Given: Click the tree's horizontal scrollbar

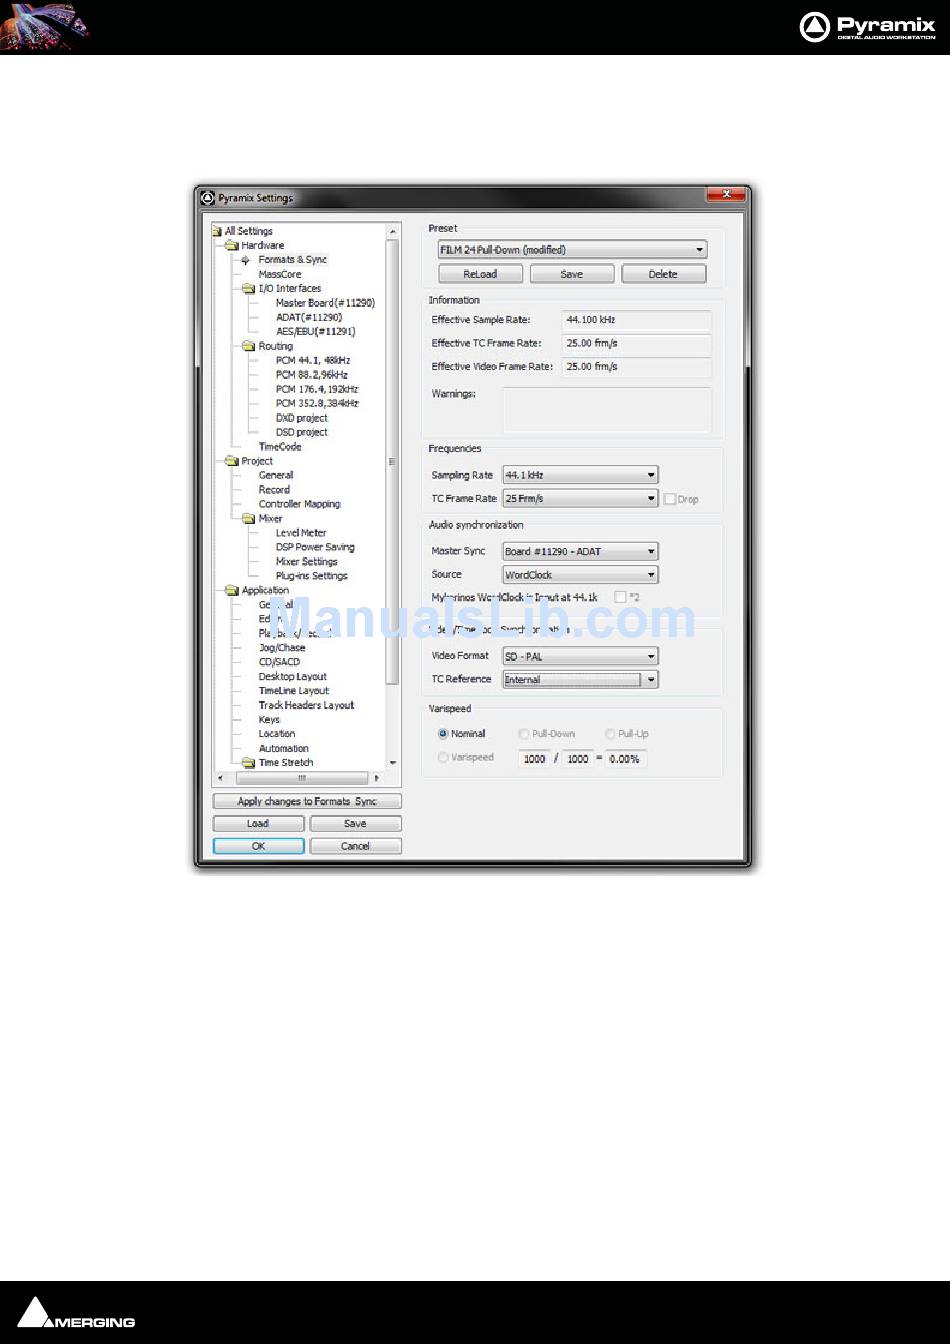Looking at the screenshot, I should [301, 778].
